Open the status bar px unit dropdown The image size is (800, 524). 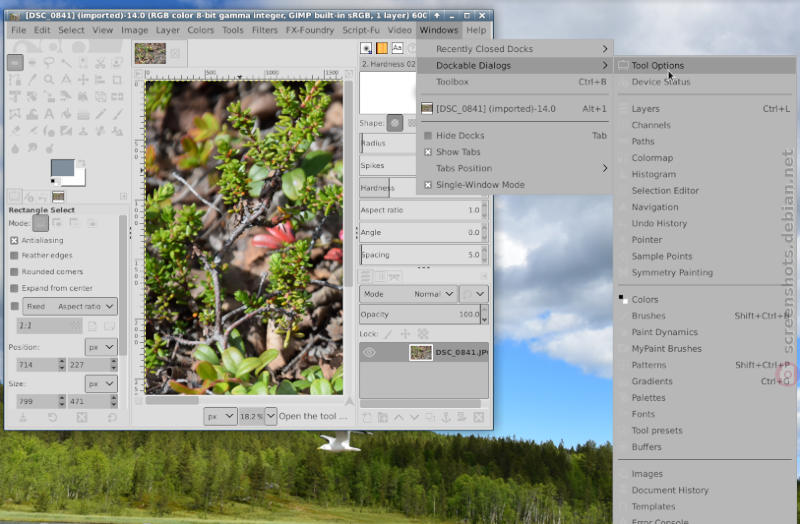pyautogui.click(x=220, y=416)
